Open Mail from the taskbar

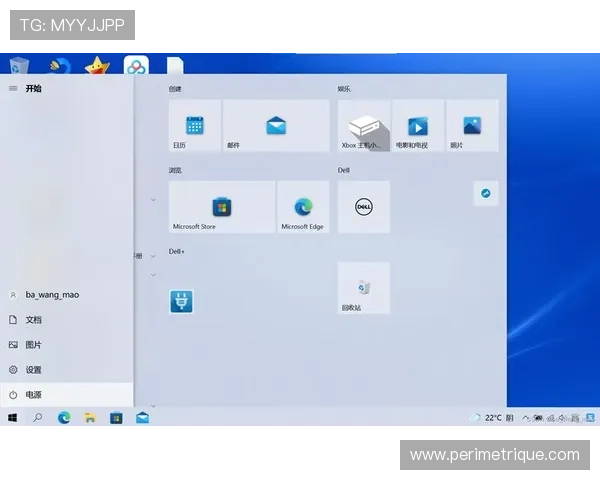pos(142,418)
